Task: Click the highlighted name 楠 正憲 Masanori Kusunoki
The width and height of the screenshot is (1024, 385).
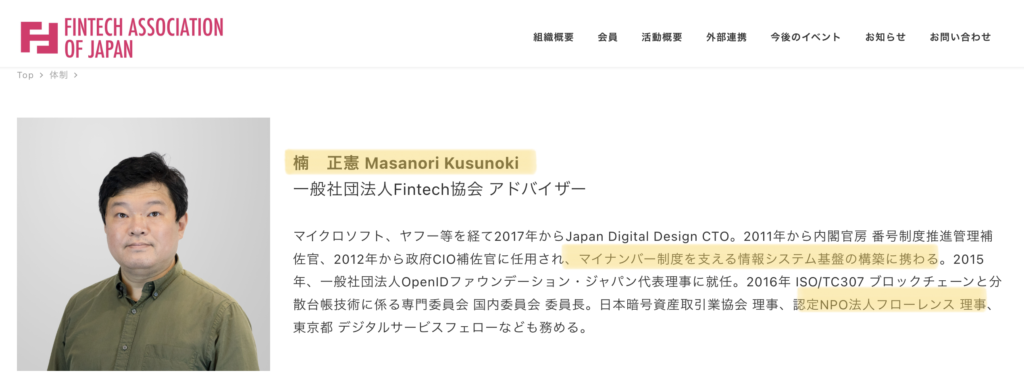Action: pos(410,162)
